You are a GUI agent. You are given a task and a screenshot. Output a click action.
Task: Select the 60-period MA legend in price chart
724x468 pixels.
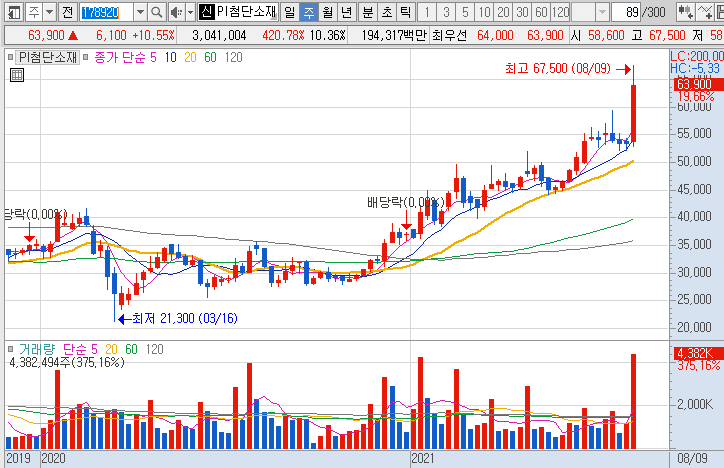pyautogui.click(x=210, y=57)
